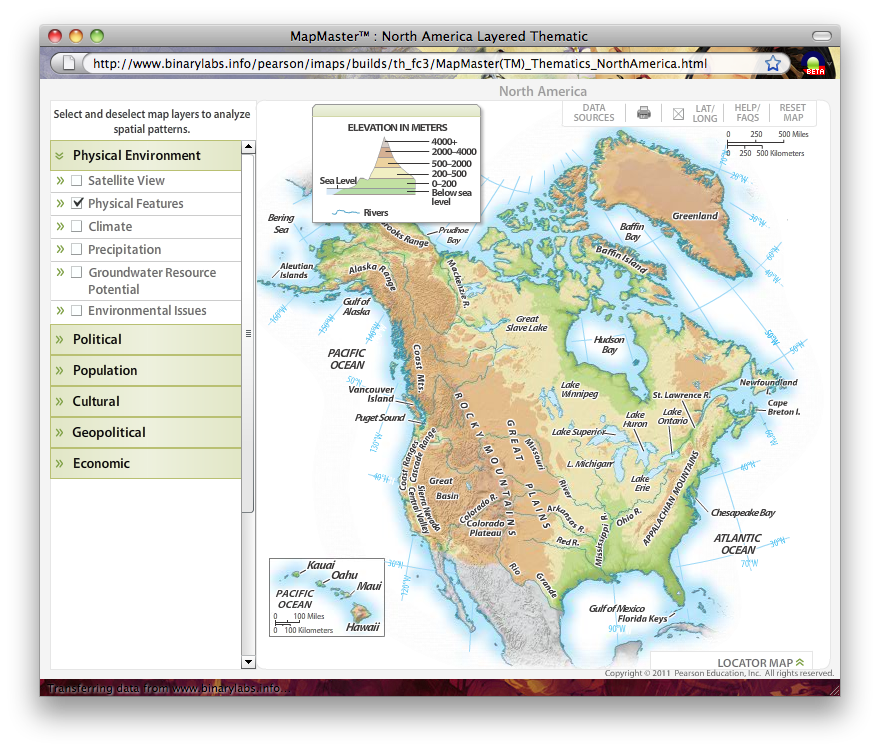Open the Economic category

click(x=101, y=464)
